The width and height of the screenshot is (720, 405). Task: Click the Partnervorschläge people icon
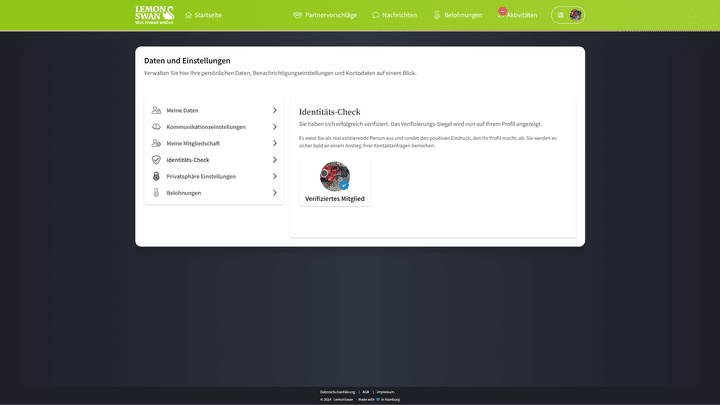point(298,15)
